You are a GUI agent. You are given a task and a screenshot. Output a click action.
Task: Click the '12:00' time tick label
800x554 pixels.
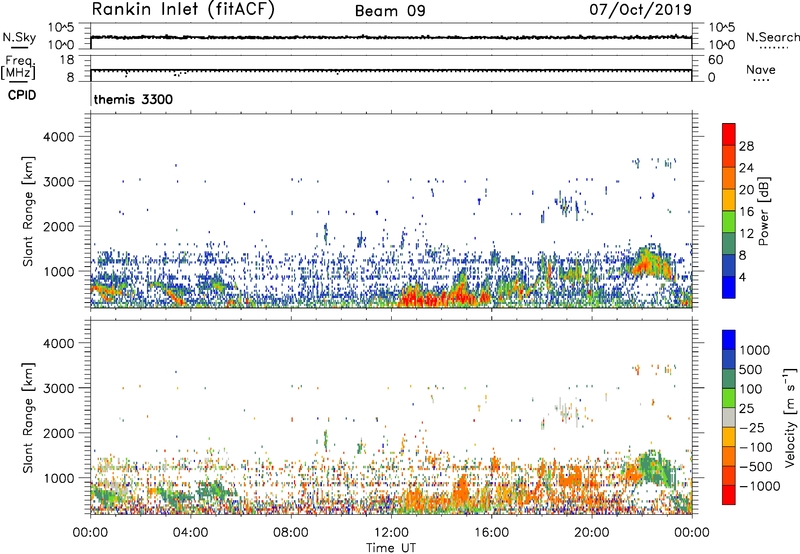[391, 533]
